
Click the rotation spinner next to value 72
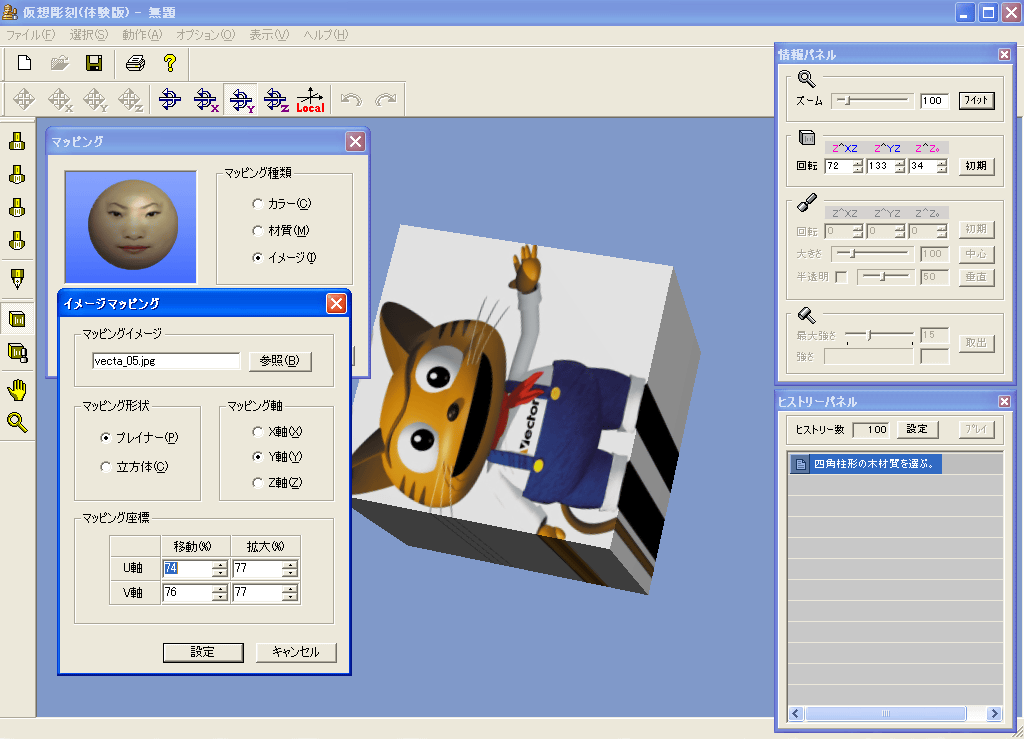(x=857, y=166)
